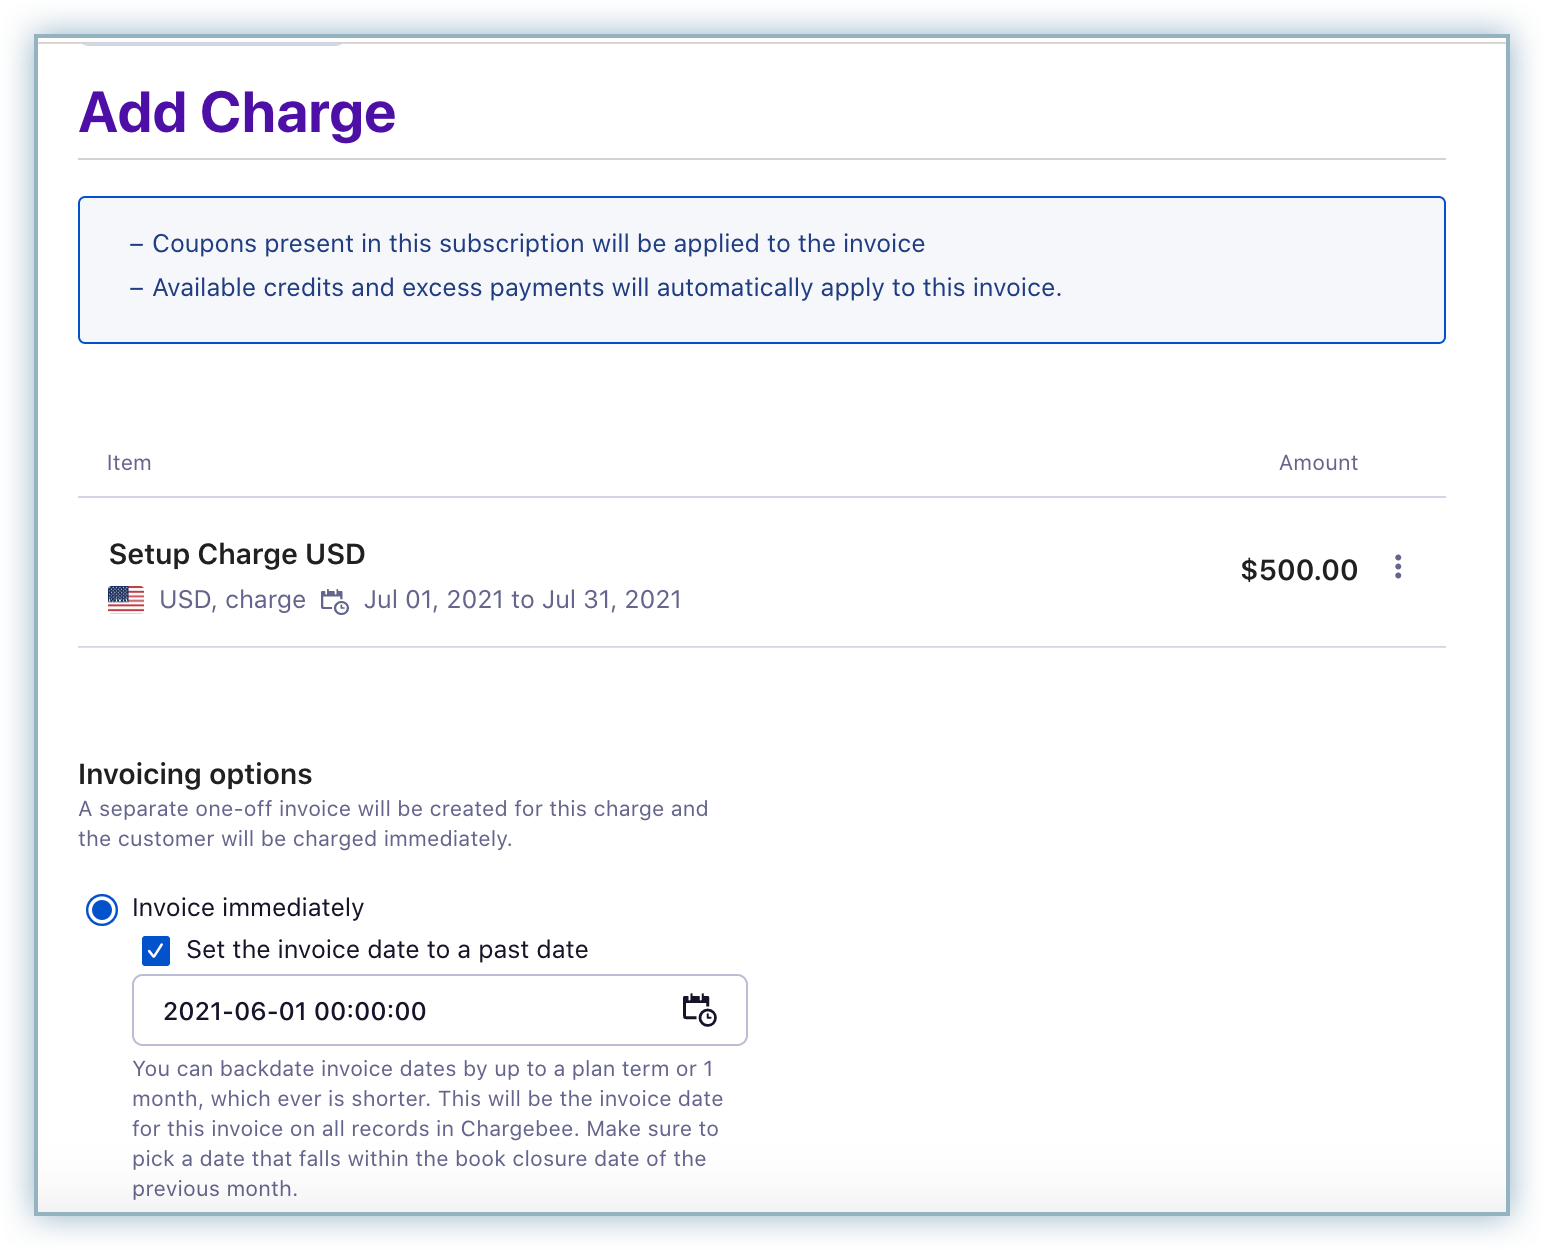This screenshot has height=1250, width=1544.
Task: Click the Item column header
Action: click(129, 463)
